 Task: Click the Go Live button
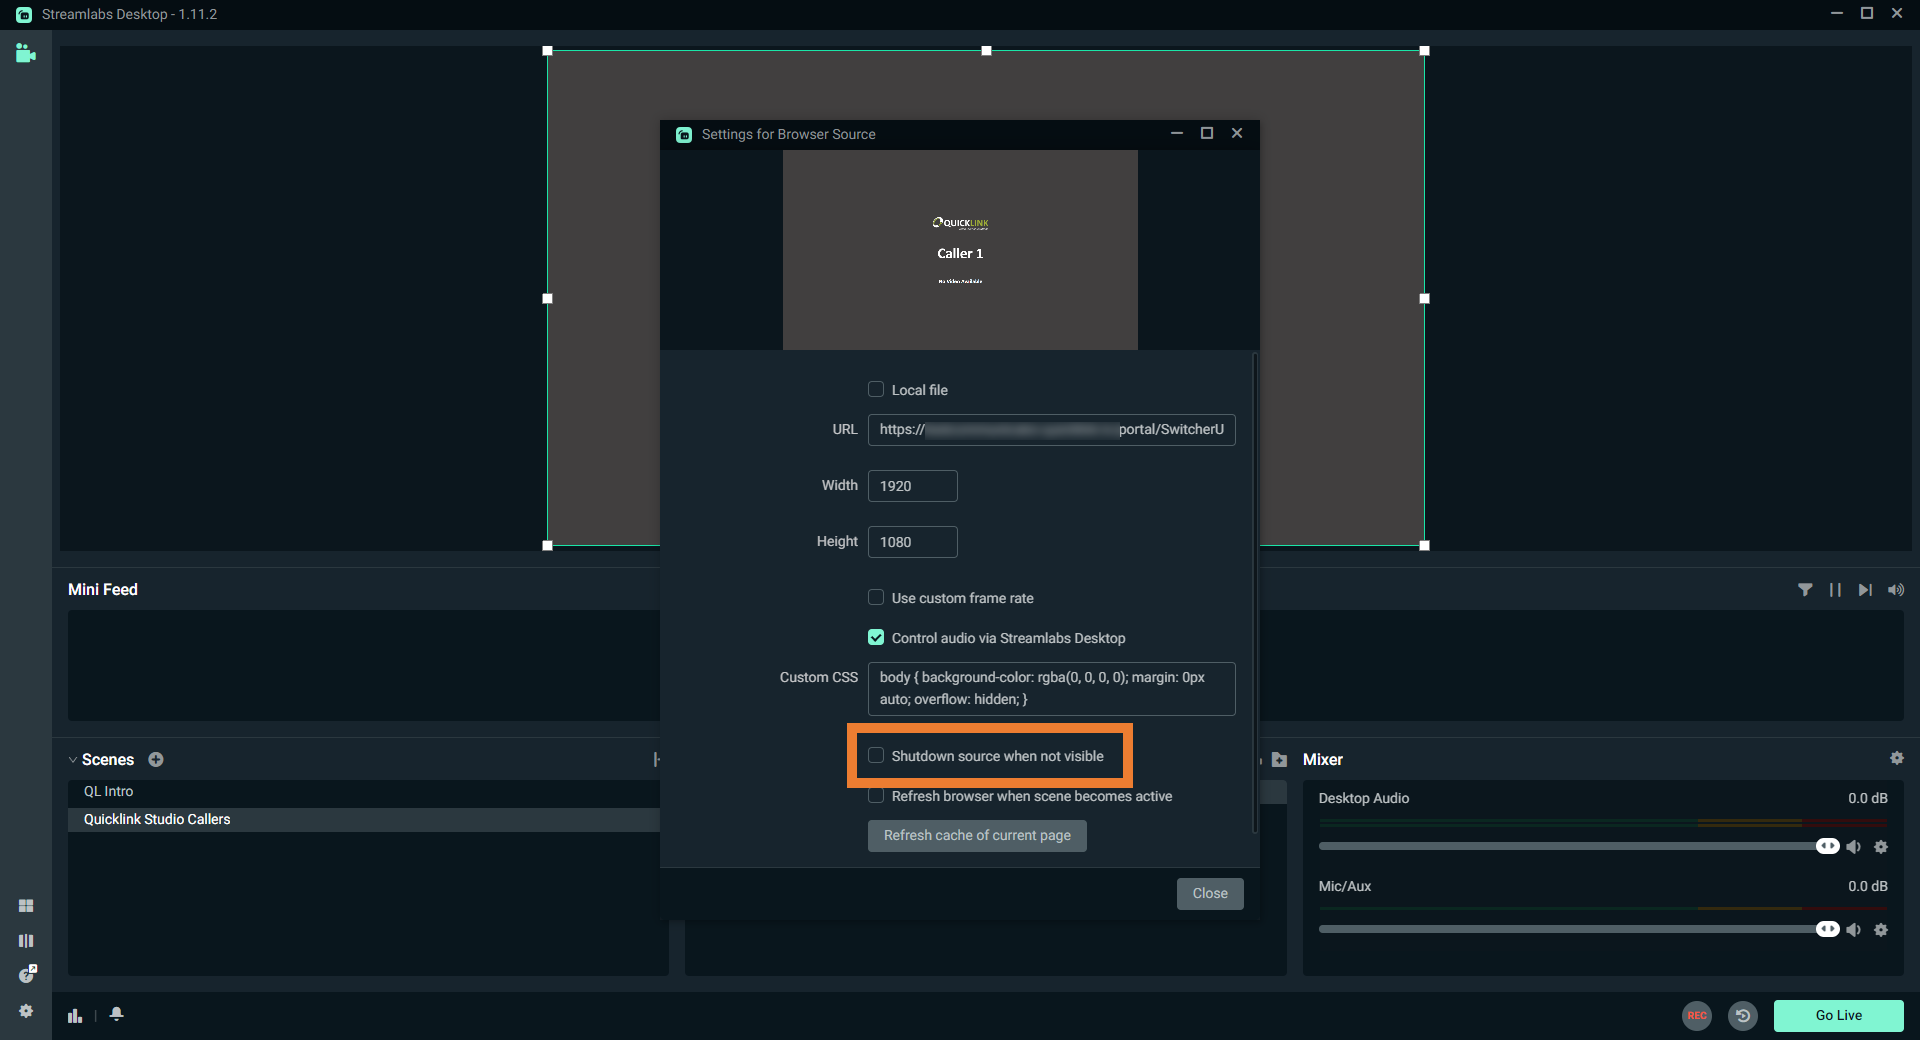[x=1839, y=1015]
